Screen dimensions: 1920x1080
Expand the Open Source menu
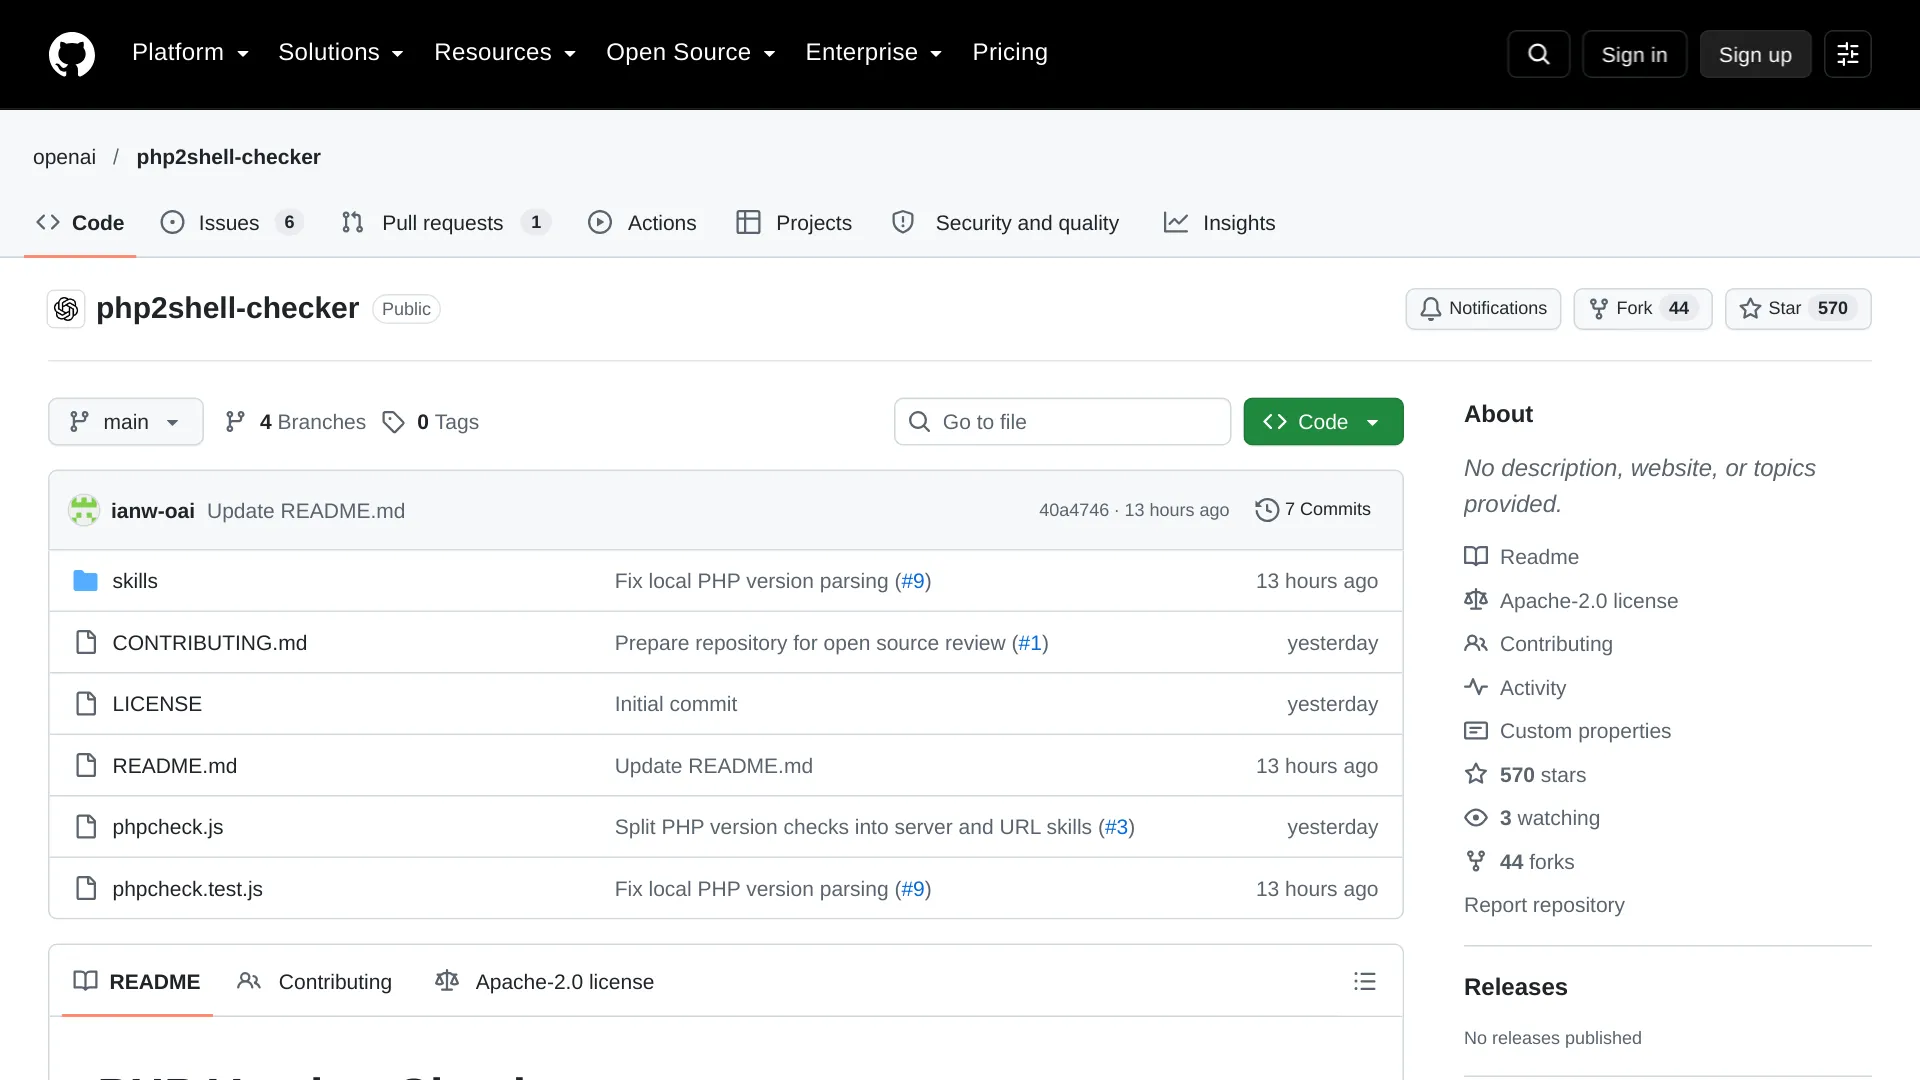(691, 53)
